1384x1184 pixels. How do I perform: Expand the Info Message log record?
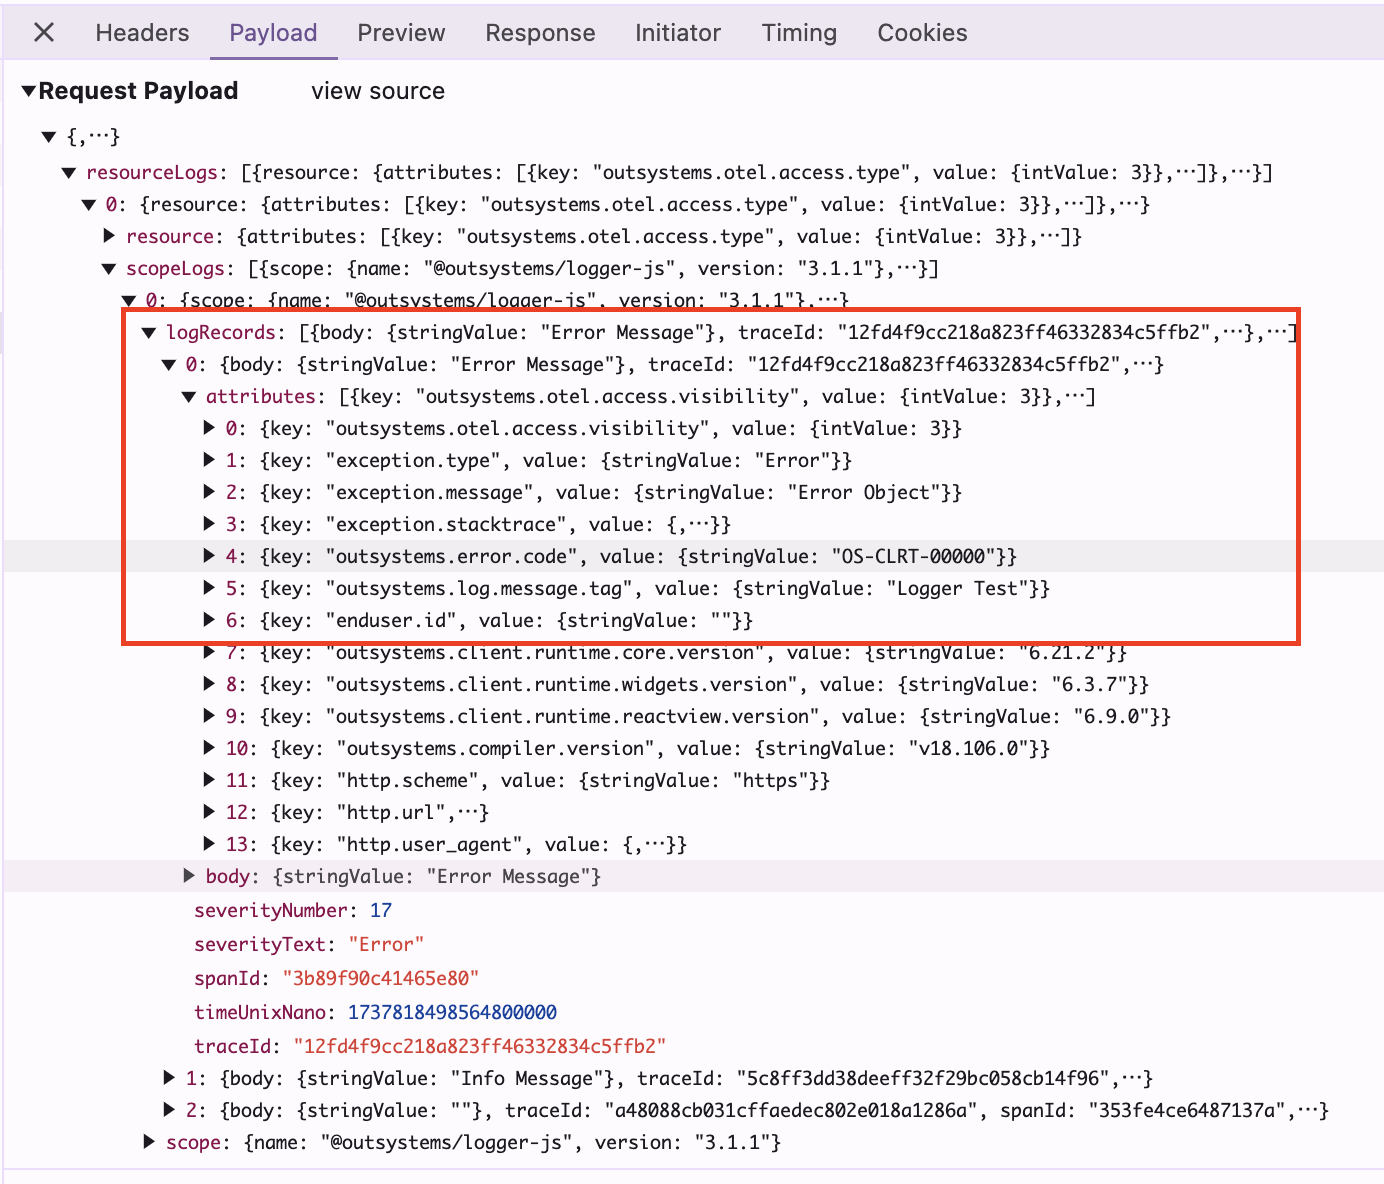pyautogui.click(x=168, y=1078)
